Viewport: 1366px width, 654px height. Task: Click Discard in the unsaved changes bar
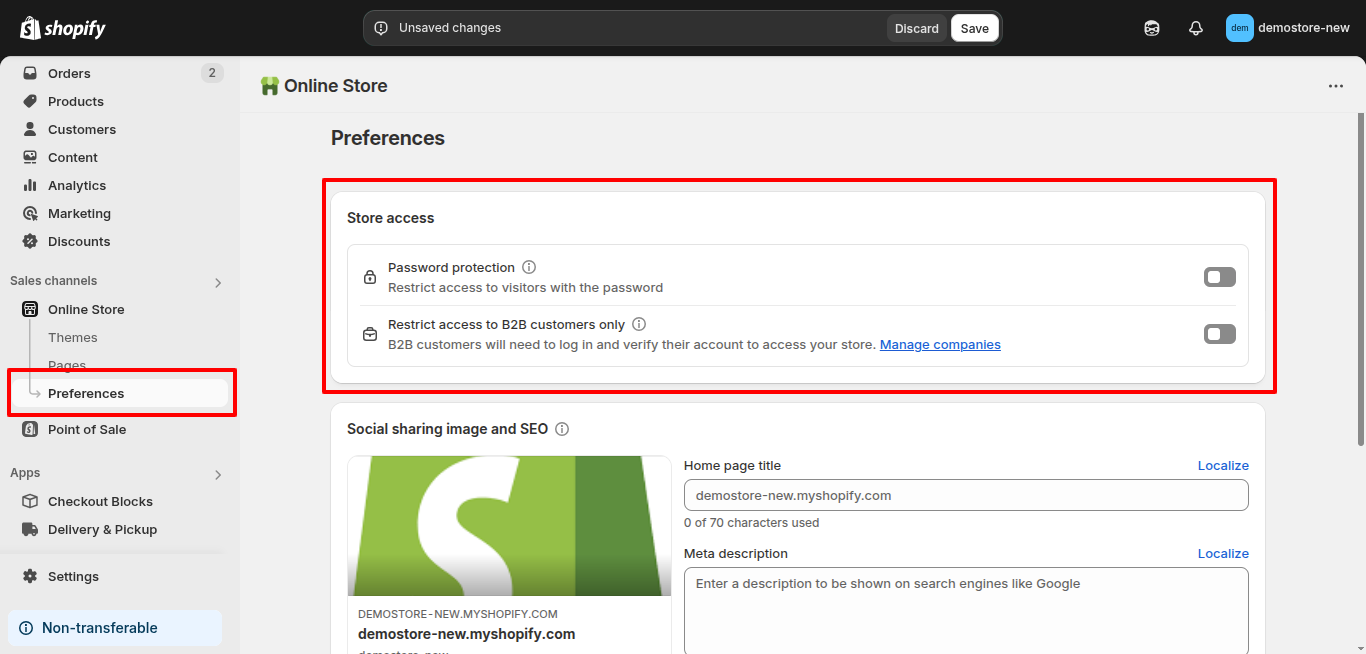click(916, 27)
